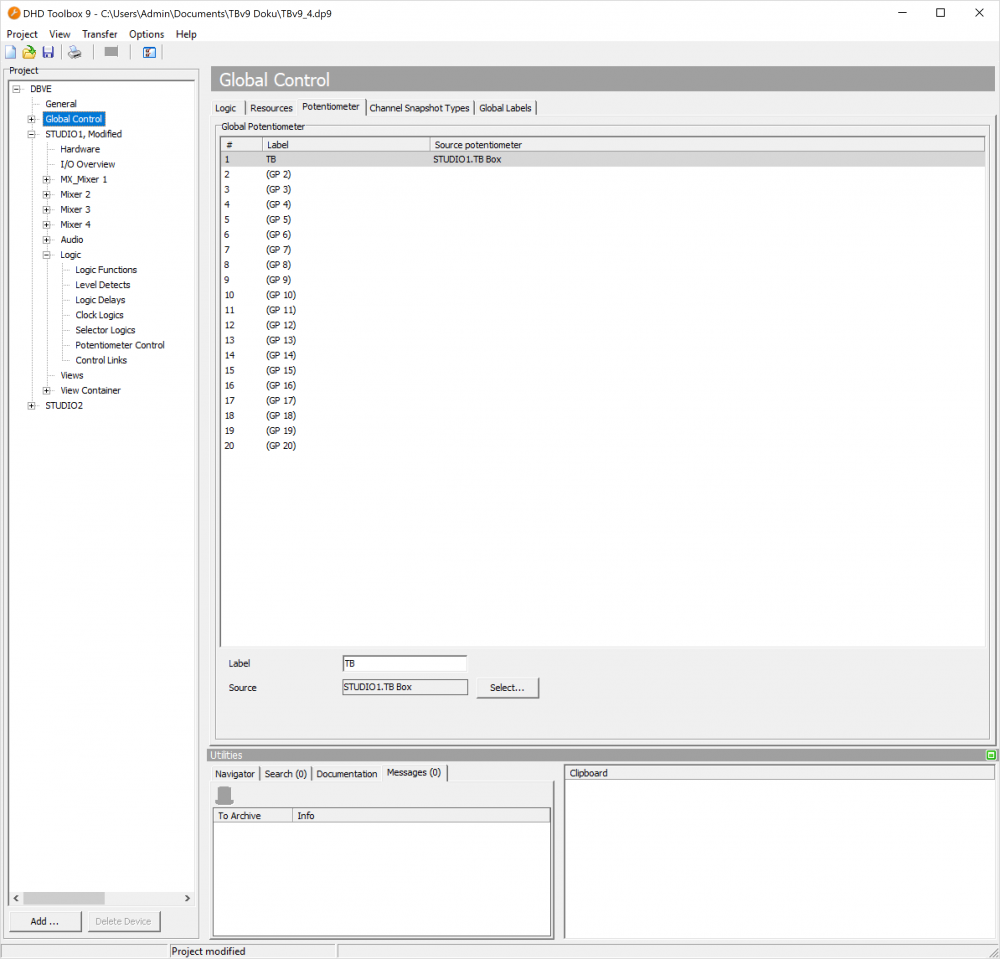Click the checklist options toolbar icon

149,52
